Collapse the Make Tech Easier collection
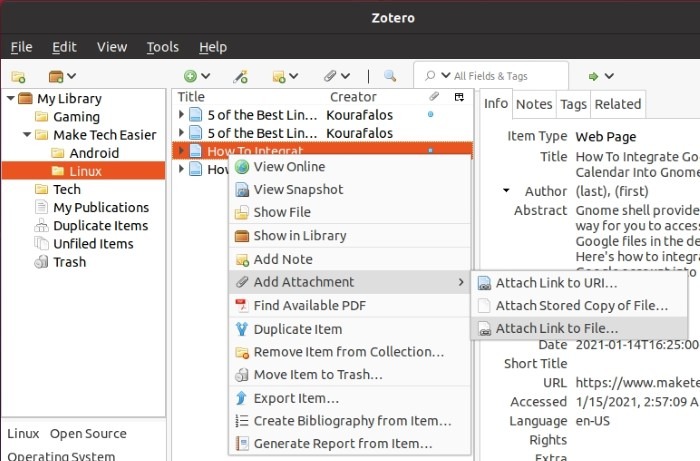Viewport: 700px width, 461px height. pyautogui.click(x=27, y=134)
